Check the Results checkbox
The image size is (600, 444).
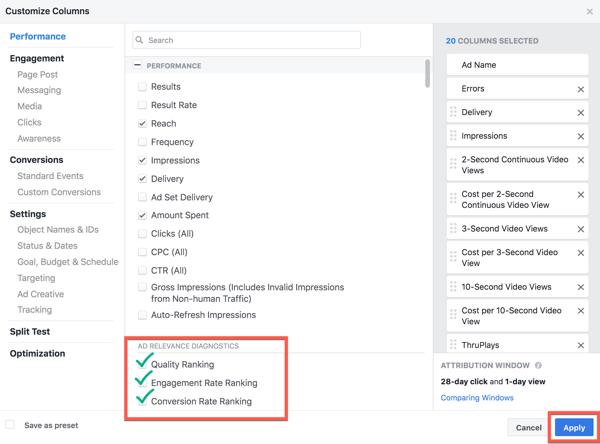(142, 87)
